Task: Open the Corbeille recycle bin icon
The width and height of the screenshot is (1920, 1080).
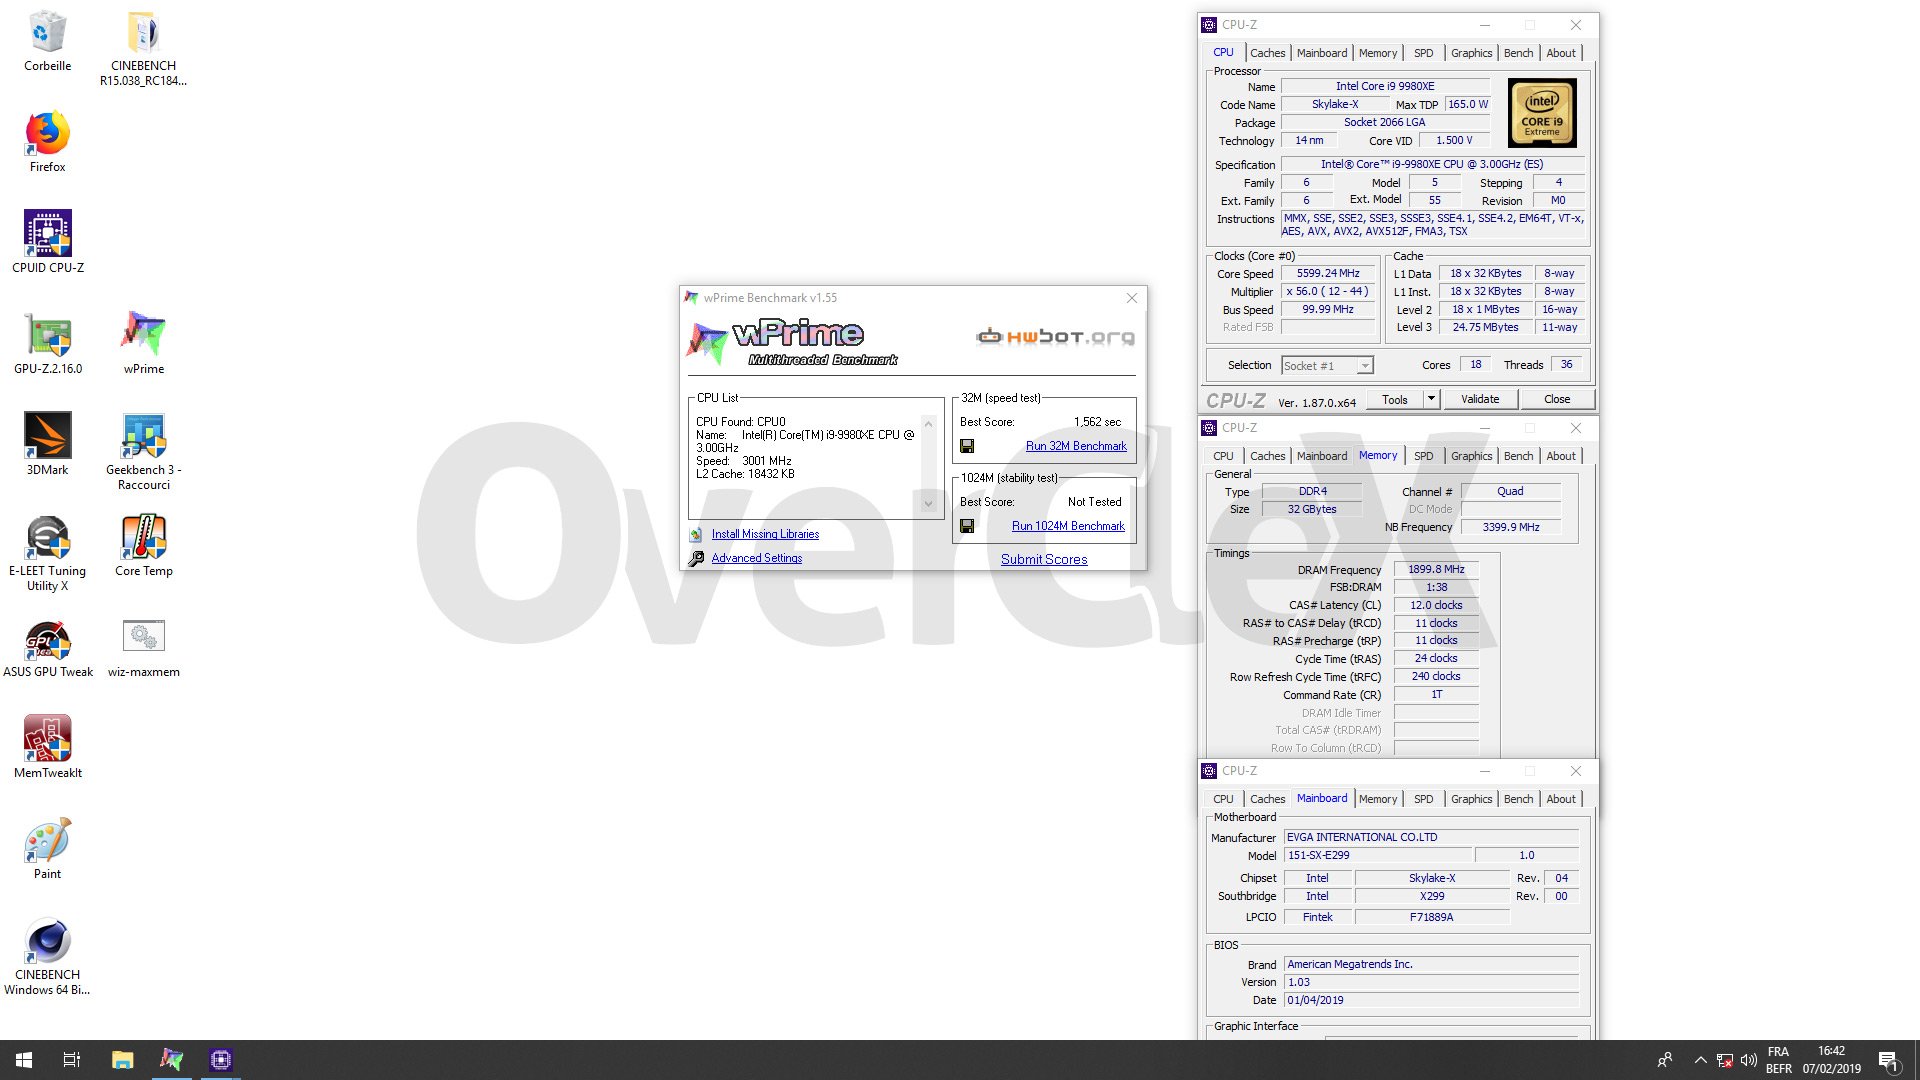Action: (x=47, y=40)
